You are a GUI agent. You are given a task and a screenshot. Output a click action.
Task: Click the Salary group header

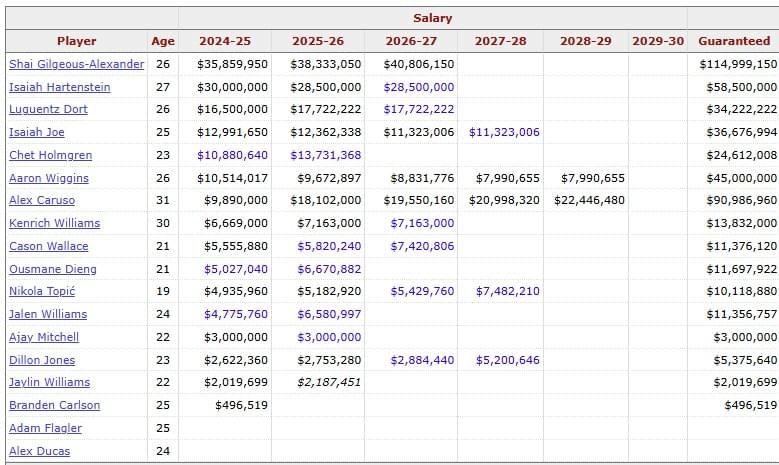tap(432, 18)
